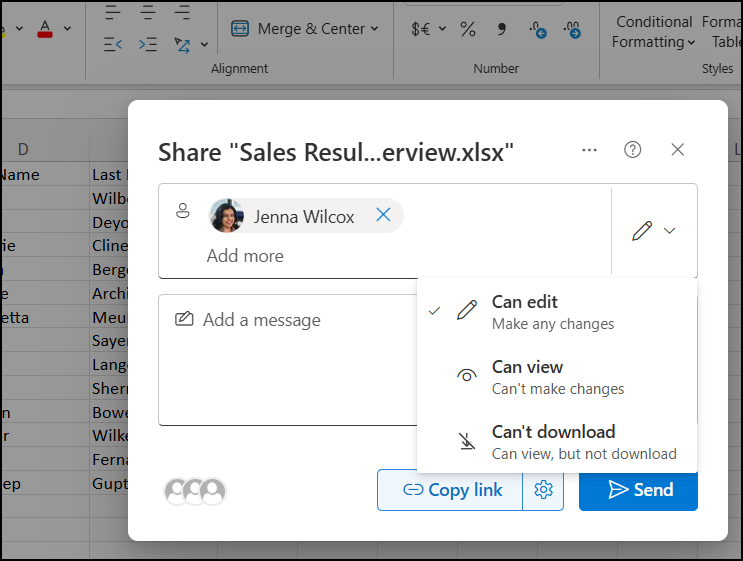Image resolution: width=743 pixels, height=561 pixels.
Task: Apply red font color
Action: [45, 29]
